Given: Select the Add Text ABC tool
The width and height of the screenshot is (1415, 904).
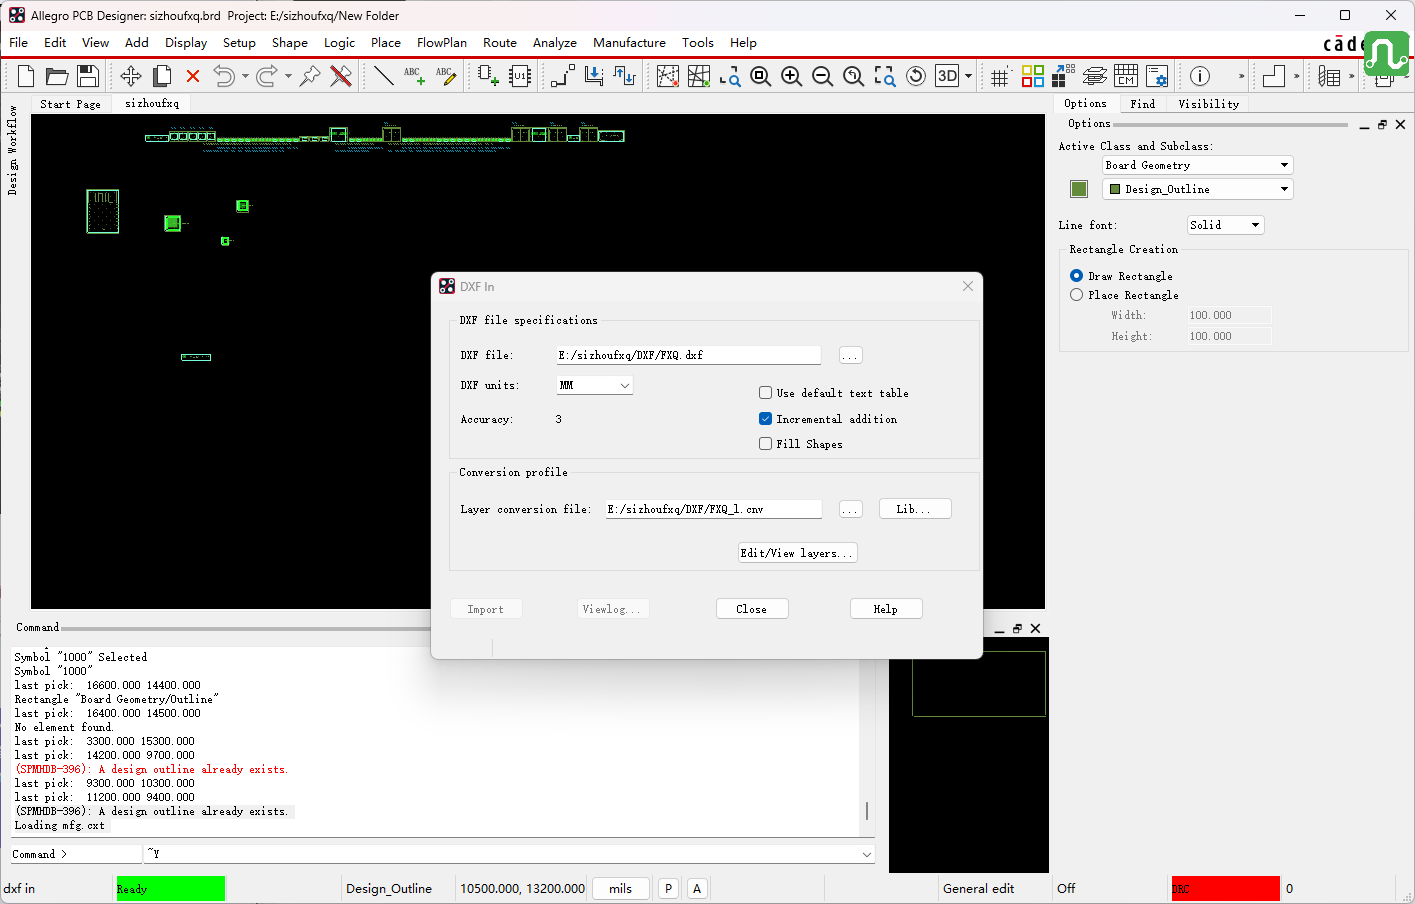Looking at the screenshot, I should point(414,76).
